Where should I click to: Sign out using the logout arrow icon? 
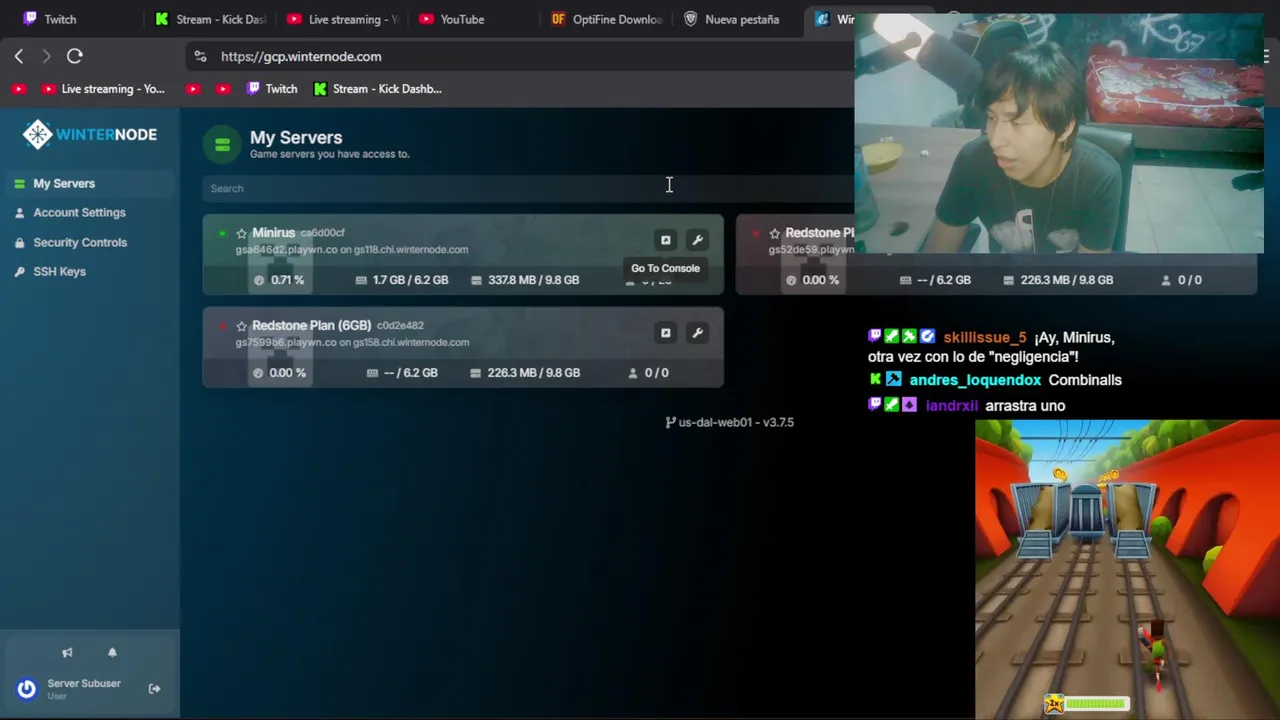pyautogui.click(x=154, y=688)
